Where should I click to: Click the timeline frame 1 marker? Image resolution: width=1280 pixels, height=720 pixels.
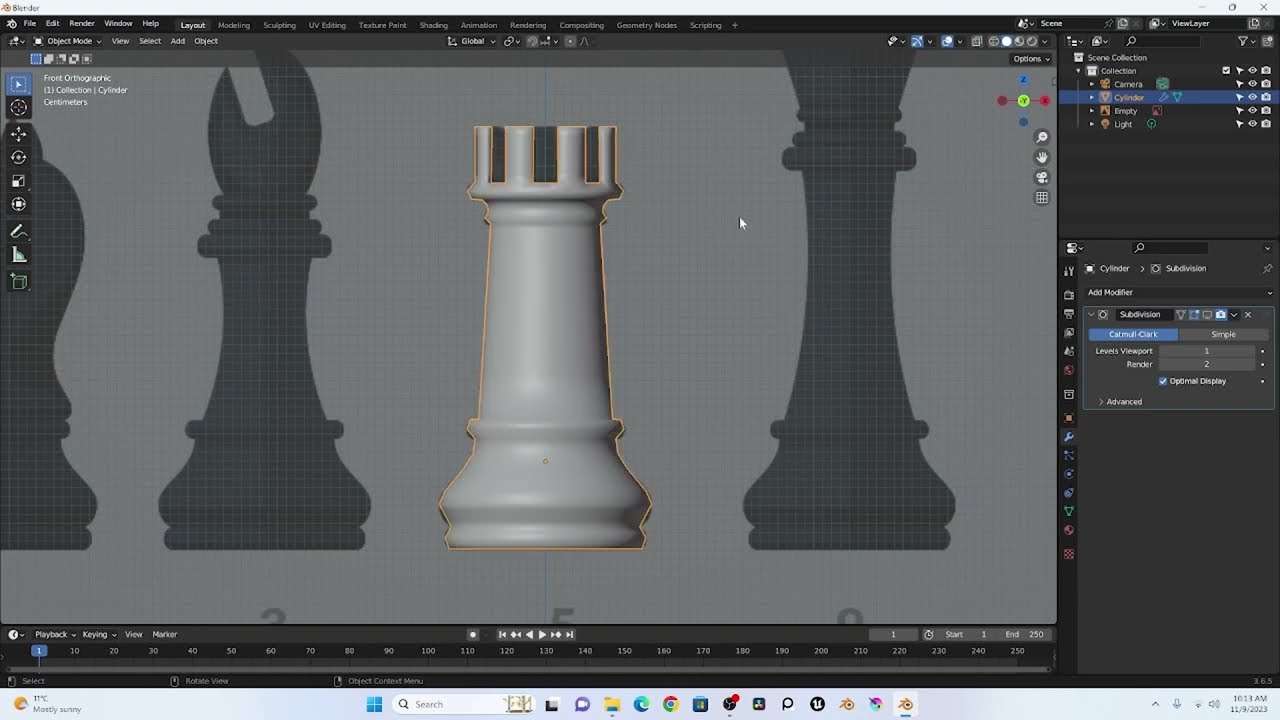pyautogui.click(x=38, y=651)
